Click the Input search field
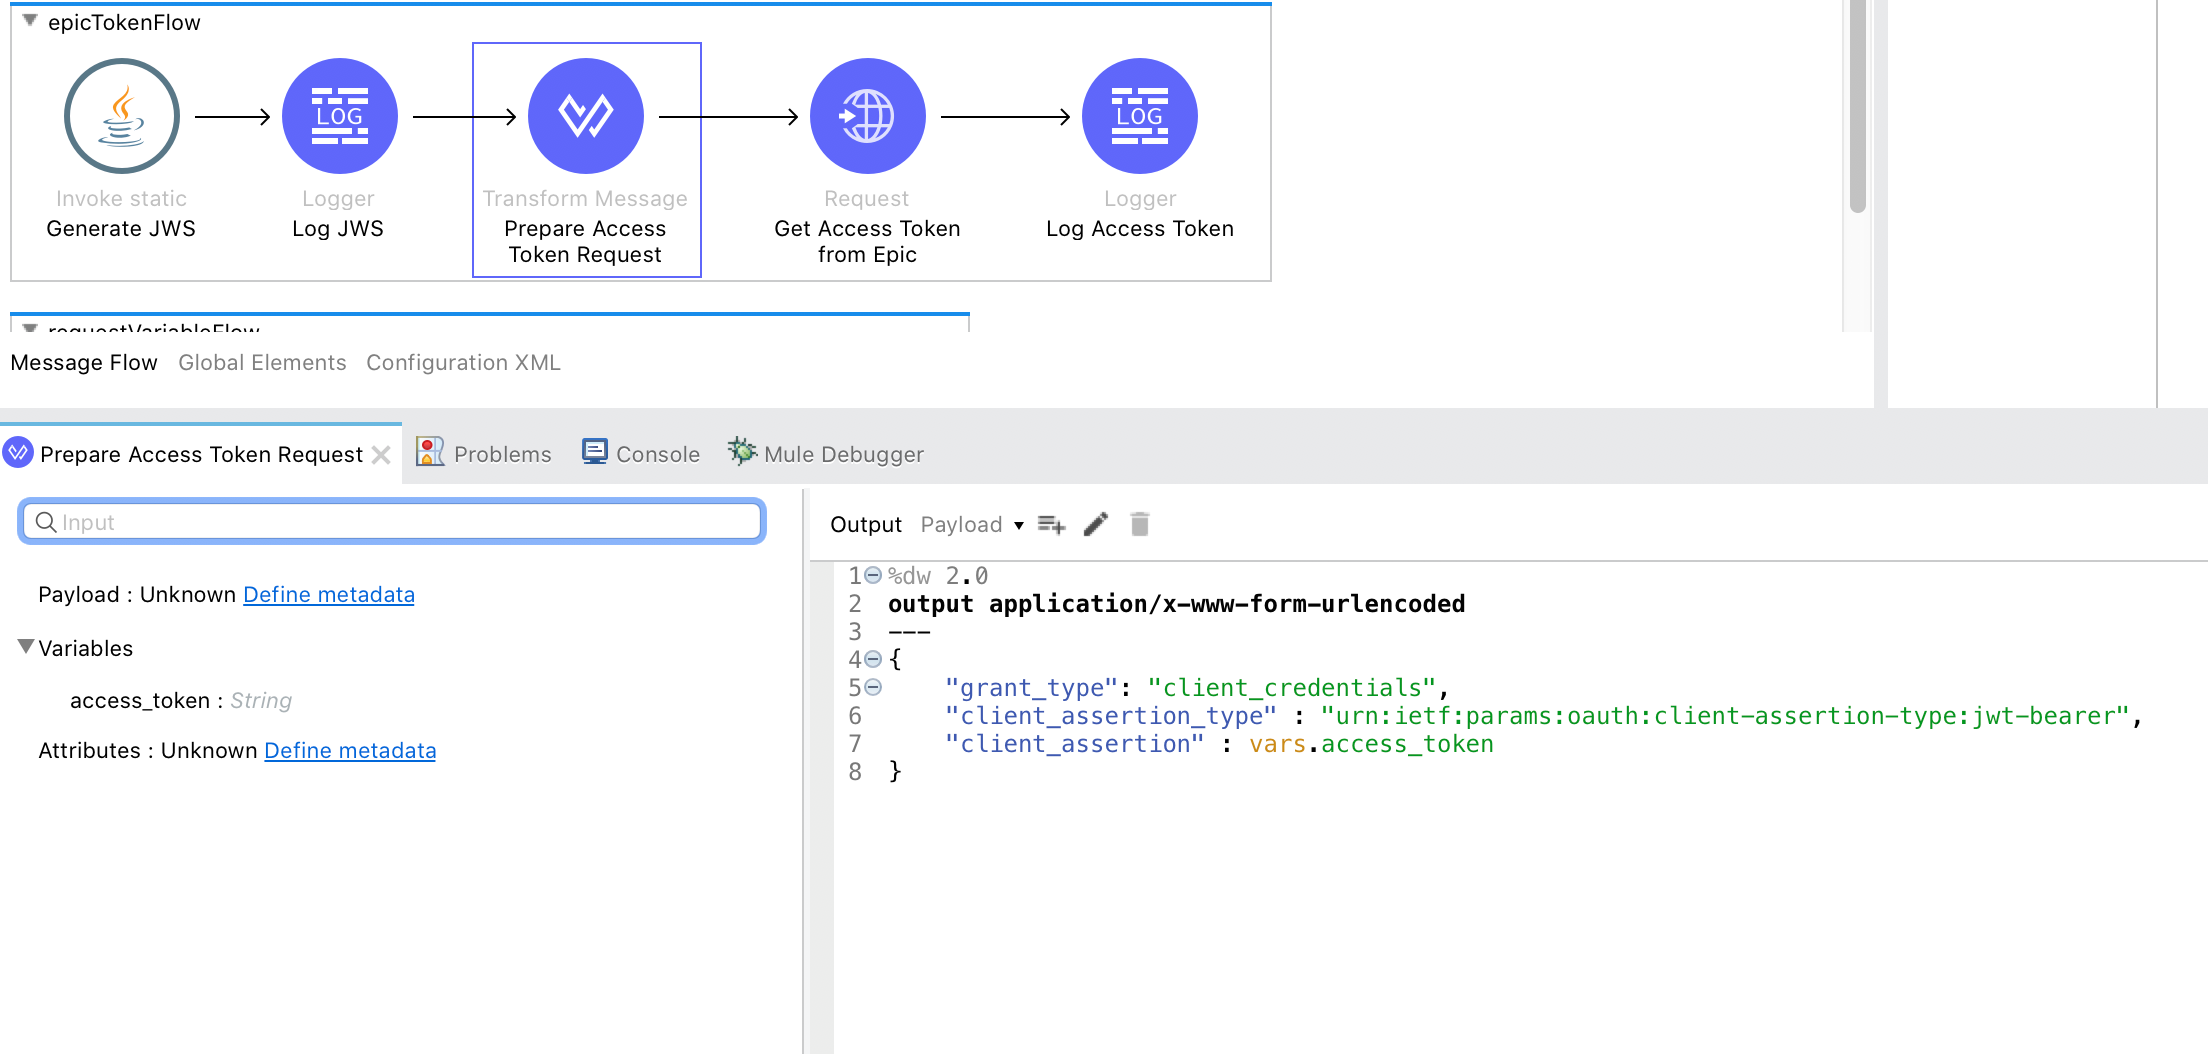Image resolution: width=2208 pixels, height=1054 pixels. coord(392,521)
